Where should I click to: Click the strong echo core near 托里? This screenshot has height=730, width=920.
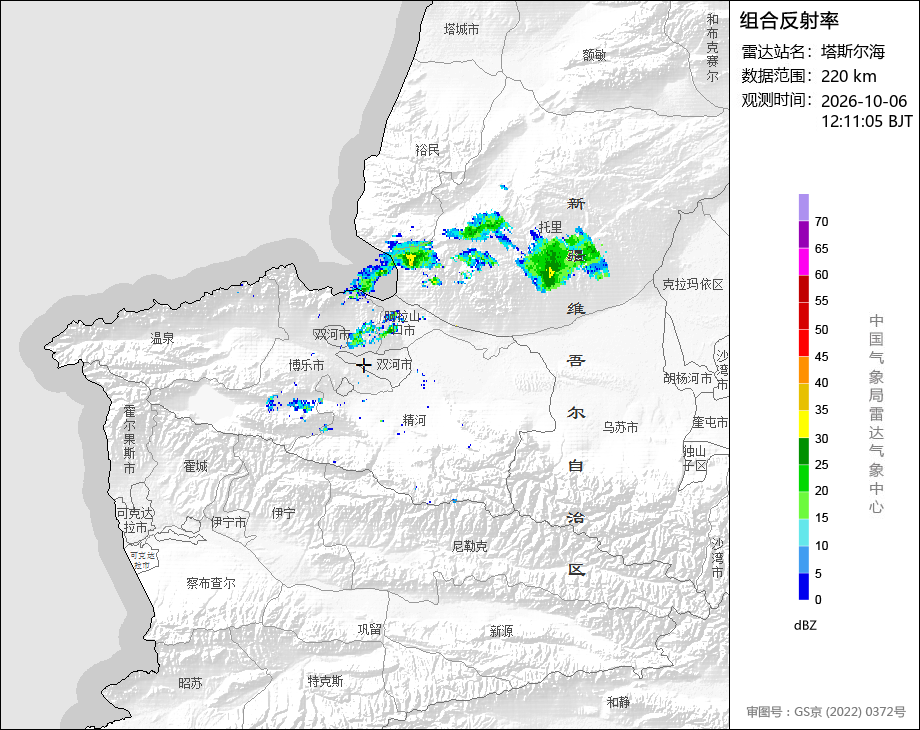tap(550, 272)
